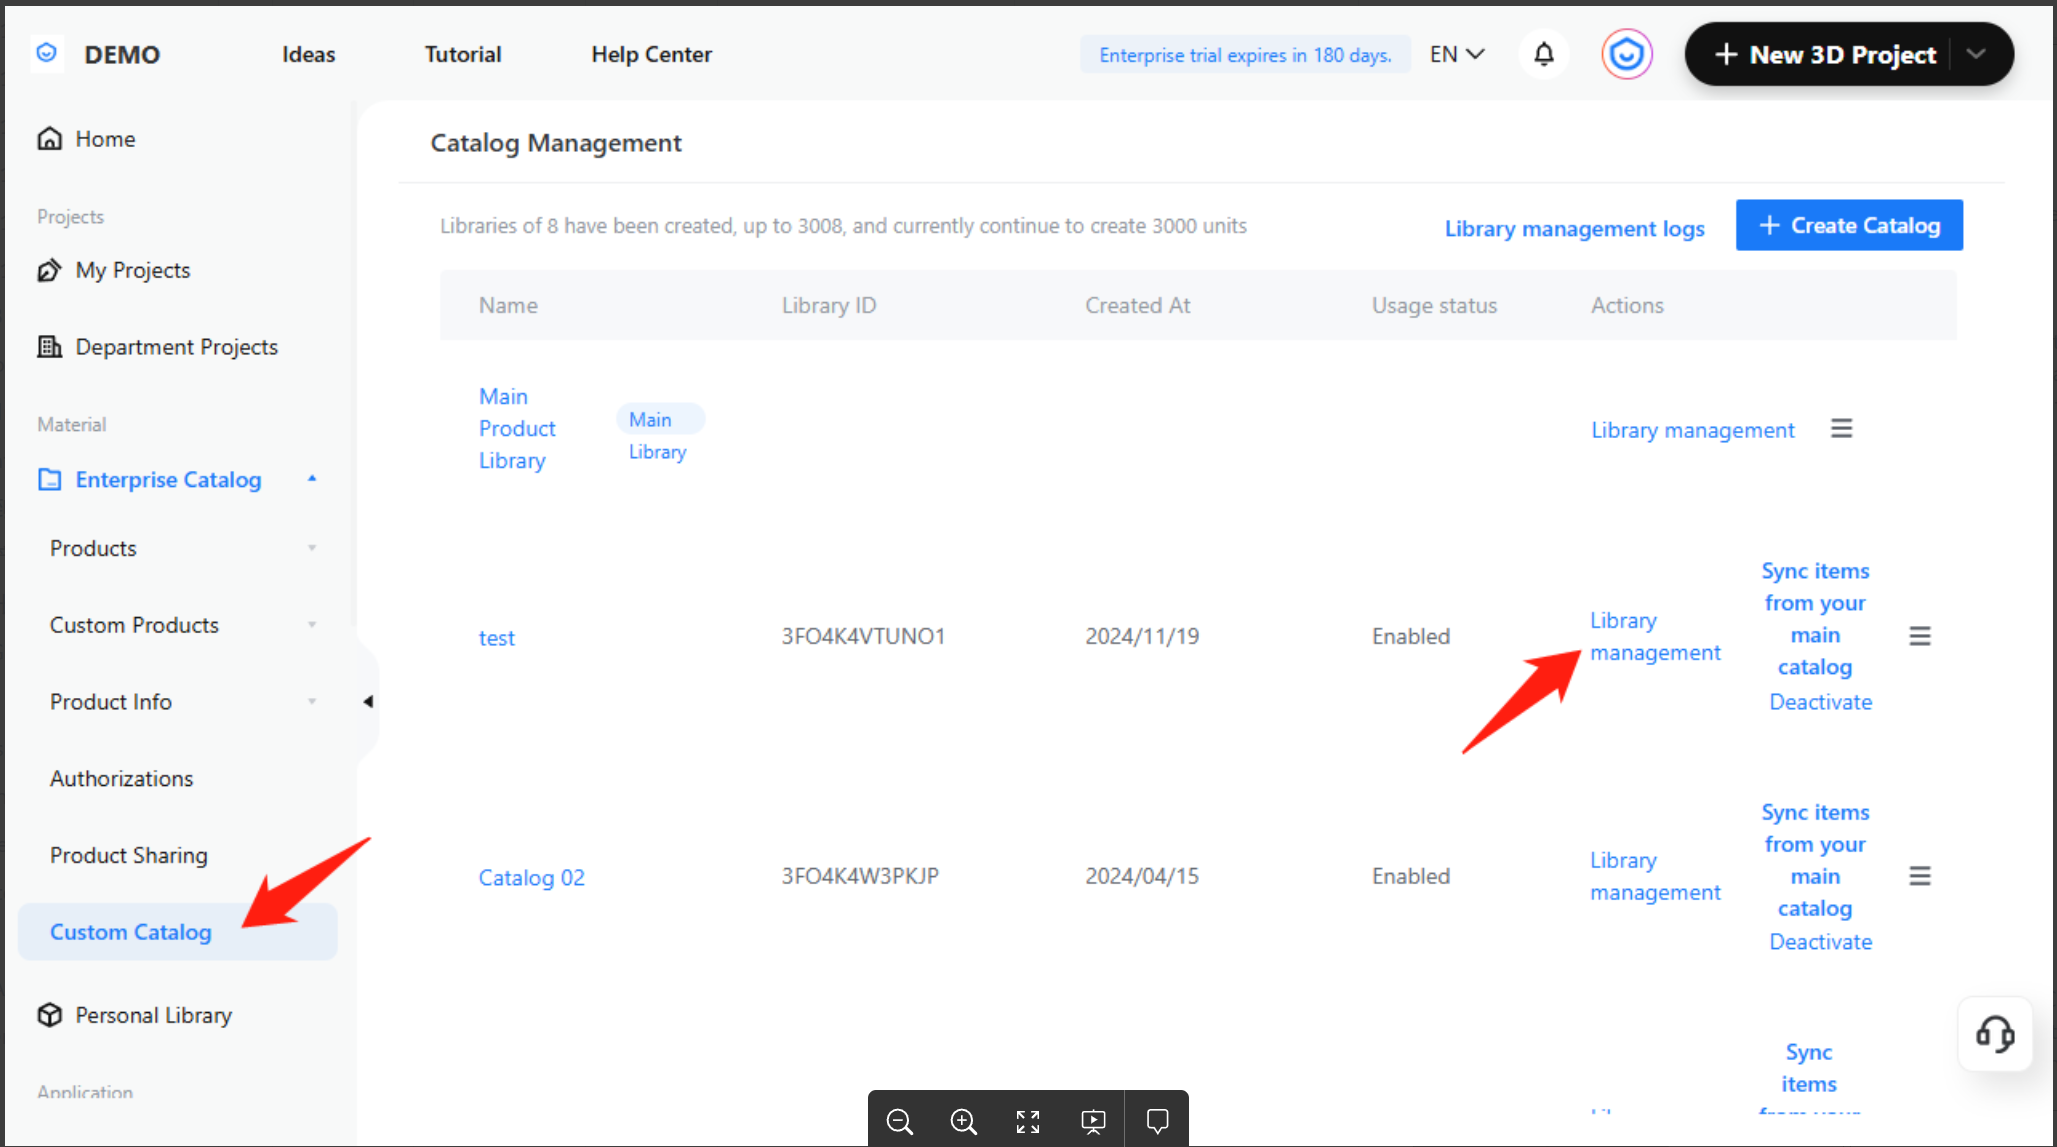The width and height of the screenshot is (2057, 1147).
Task: Open hamburger menu for test catalog row
Action: (x=1919, y=636)
